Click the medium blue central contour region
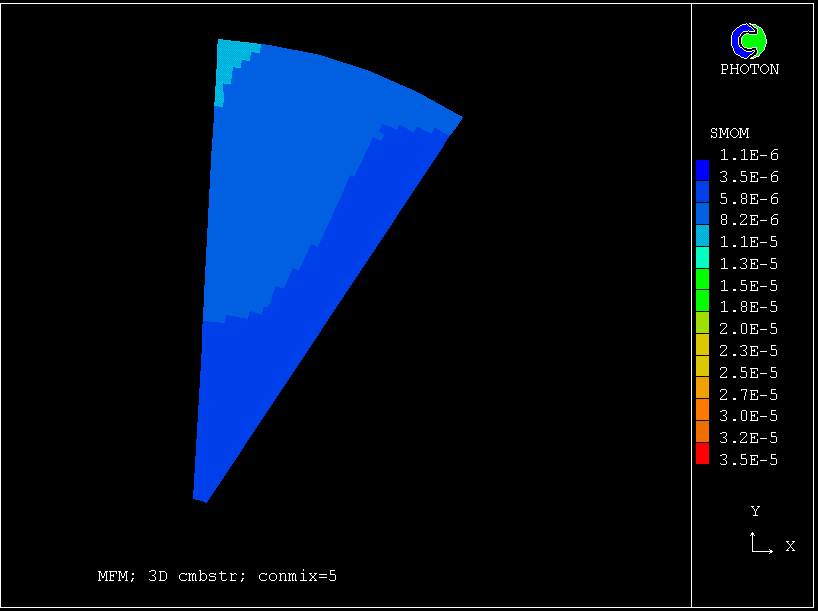 pyautogui.click(x=280, y=180)
